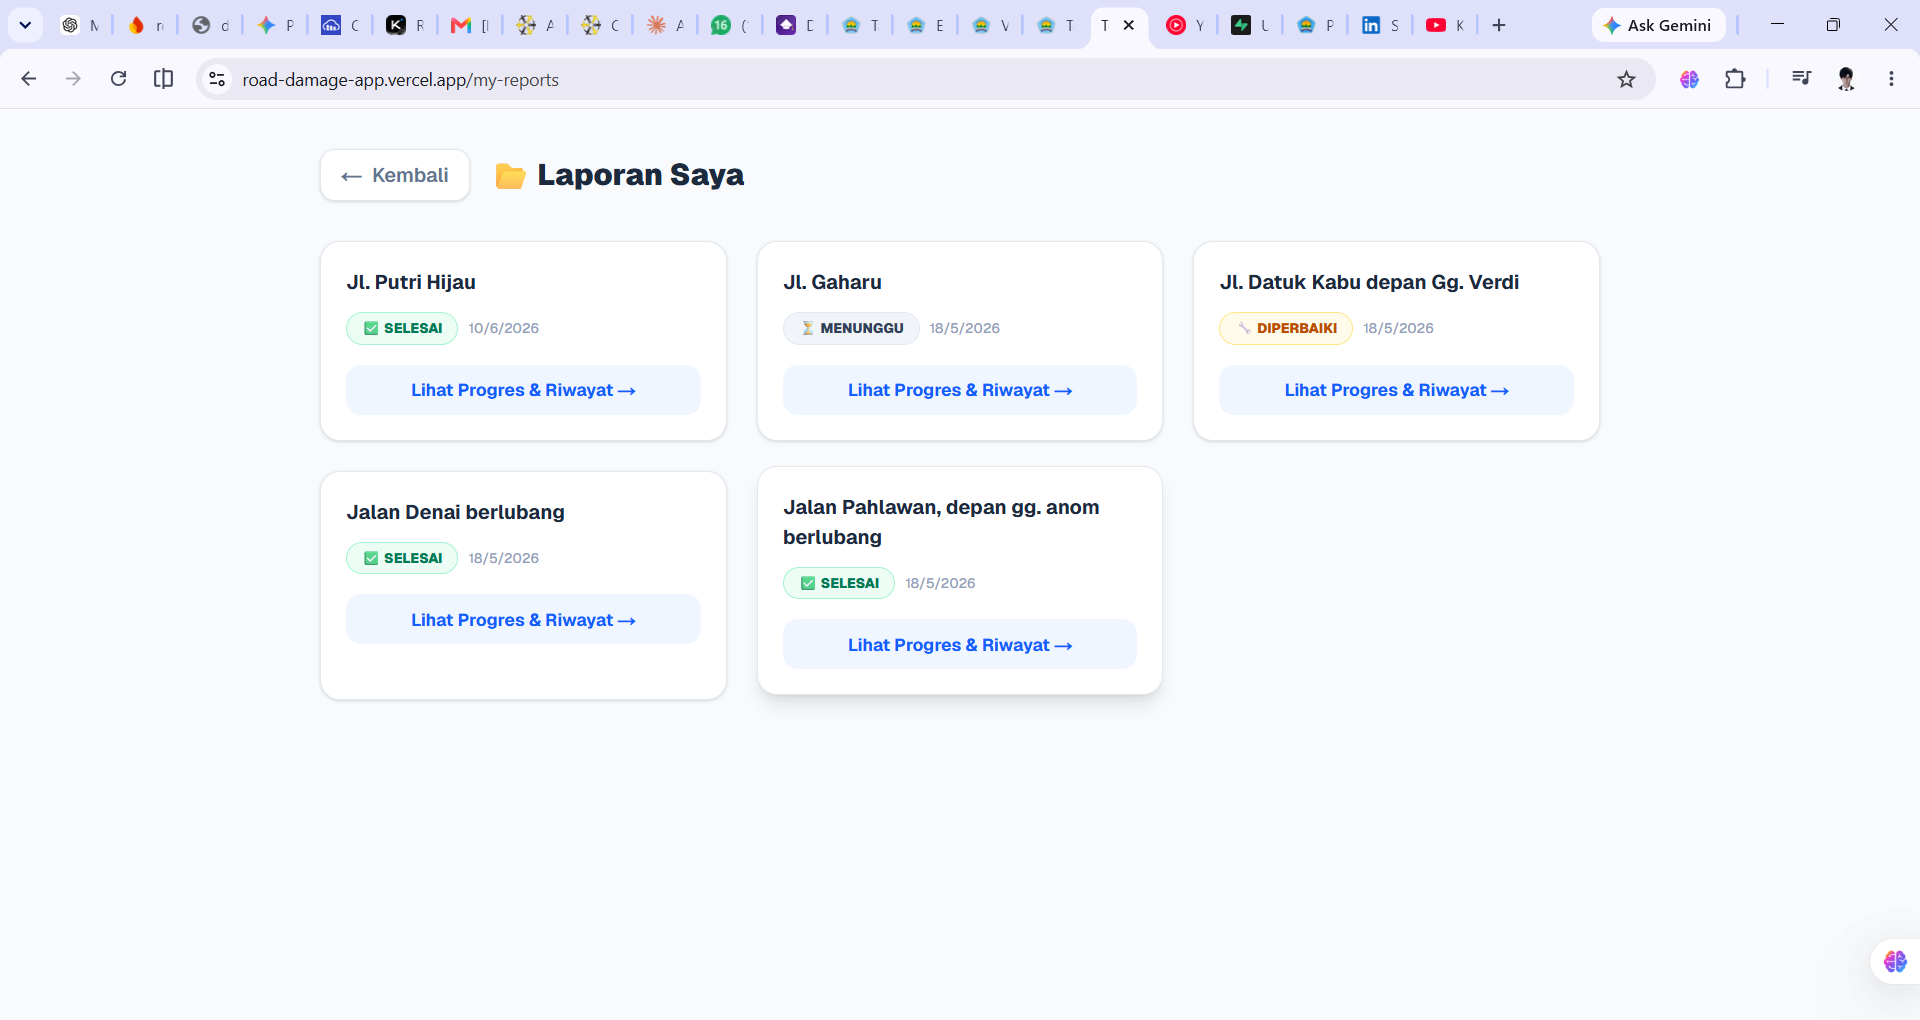Open progress history for Jalan Denai berlubang
Image resolution: width=1920 pixels, height=1020 pixels.
(x=523, y=620)
